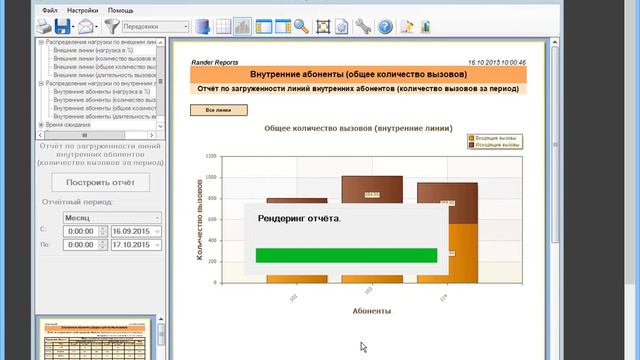Click the Построить отчёт button
This screenshot has height=360, width=640.
point(100,182)
